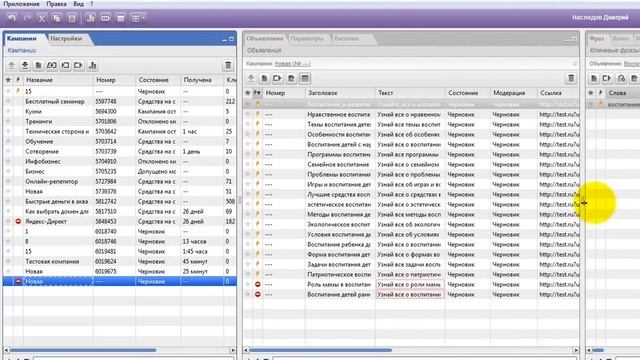Select the Инфобизнес campaign row
The width and height of the screenshot is (640, 360).
tap(120, 162)
